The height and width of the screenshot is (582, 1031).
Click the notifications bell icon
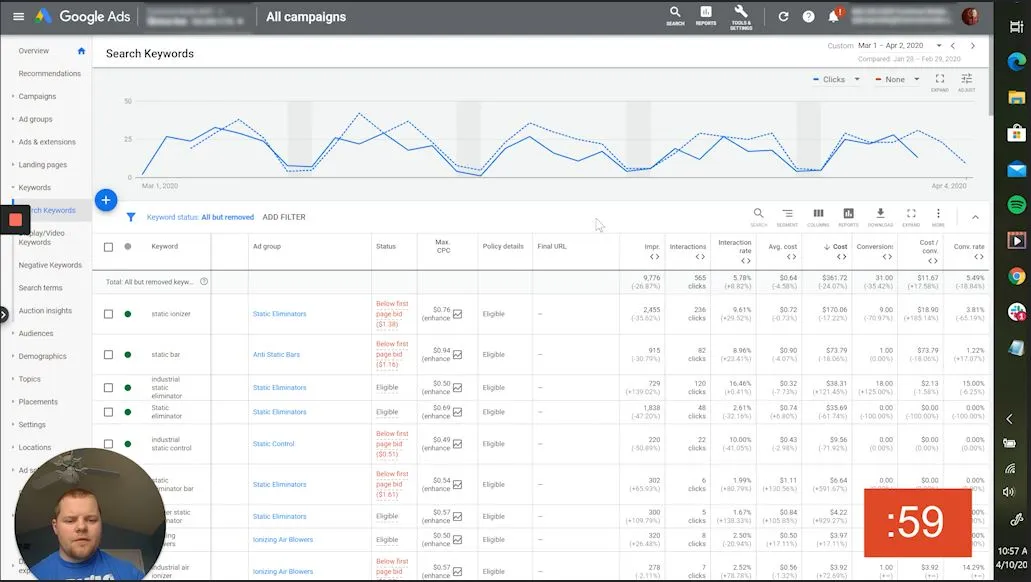(x=833, y=17)
